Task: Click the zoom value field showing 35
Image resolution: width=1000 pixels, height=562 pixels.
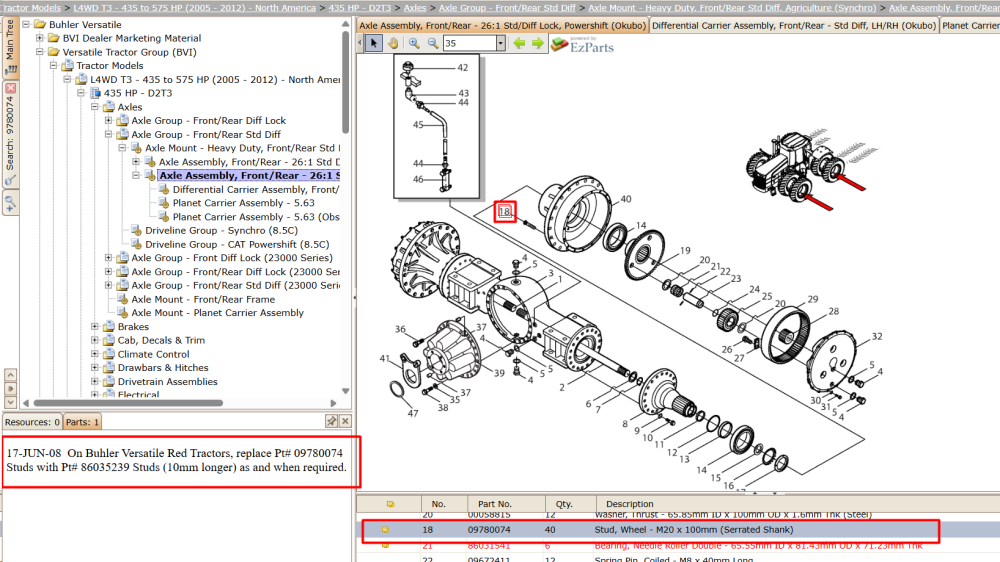Action: click(469, 43)
